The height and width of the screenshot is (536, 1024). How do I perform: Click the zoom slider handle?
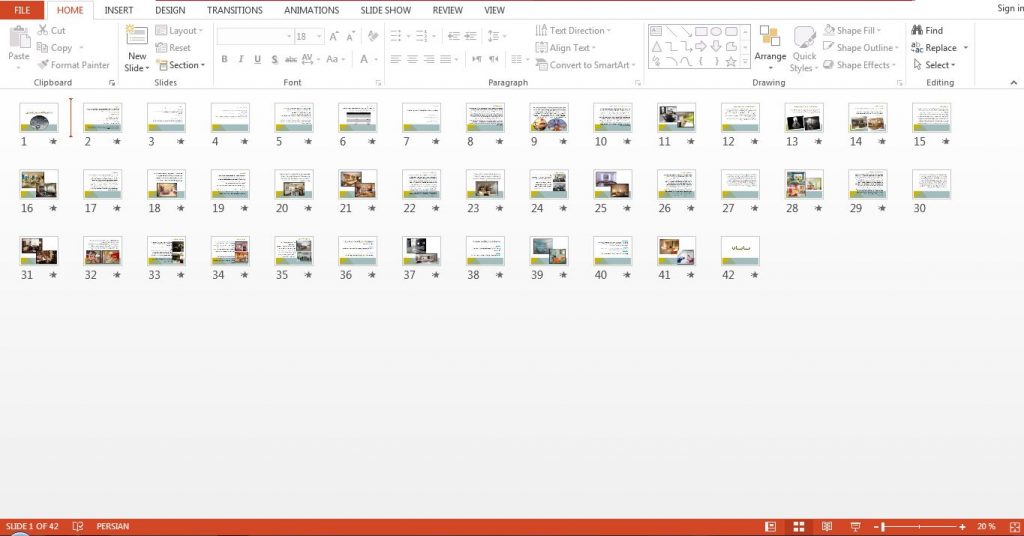884,526
